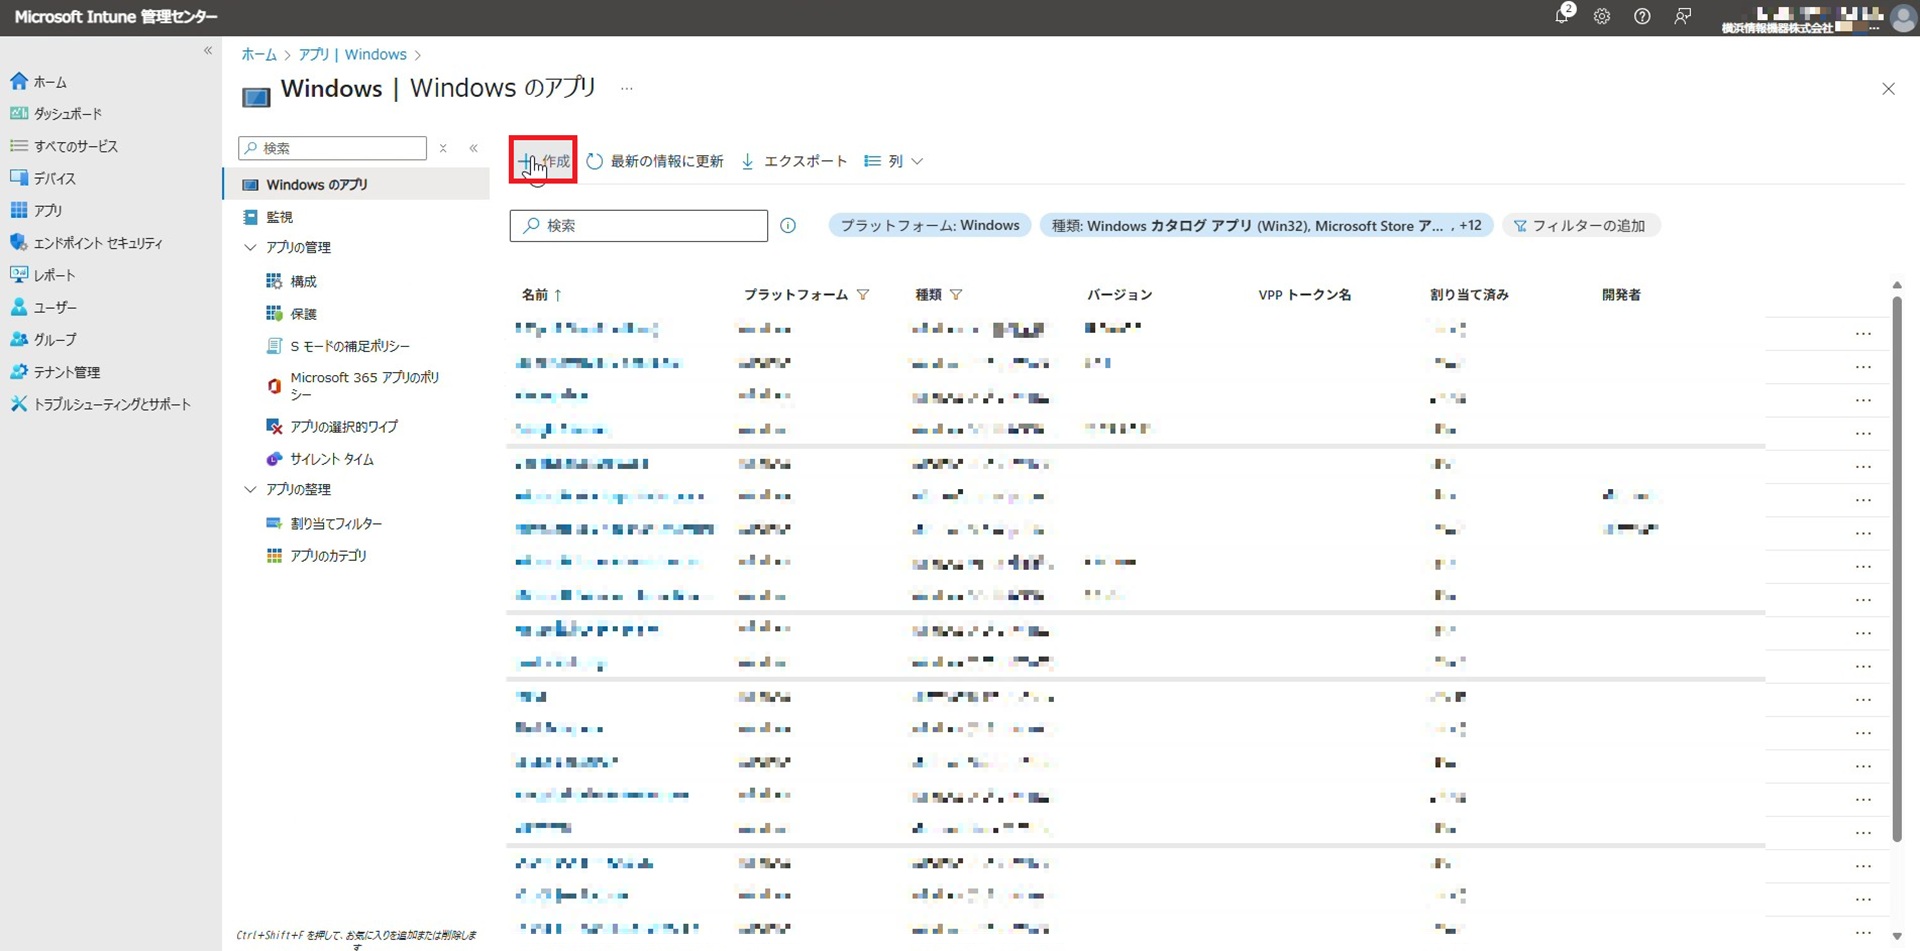Screen dimensions: 1920x951
Task: Collapse the アプリの管理 section
Action: click(x=251, y=247)
